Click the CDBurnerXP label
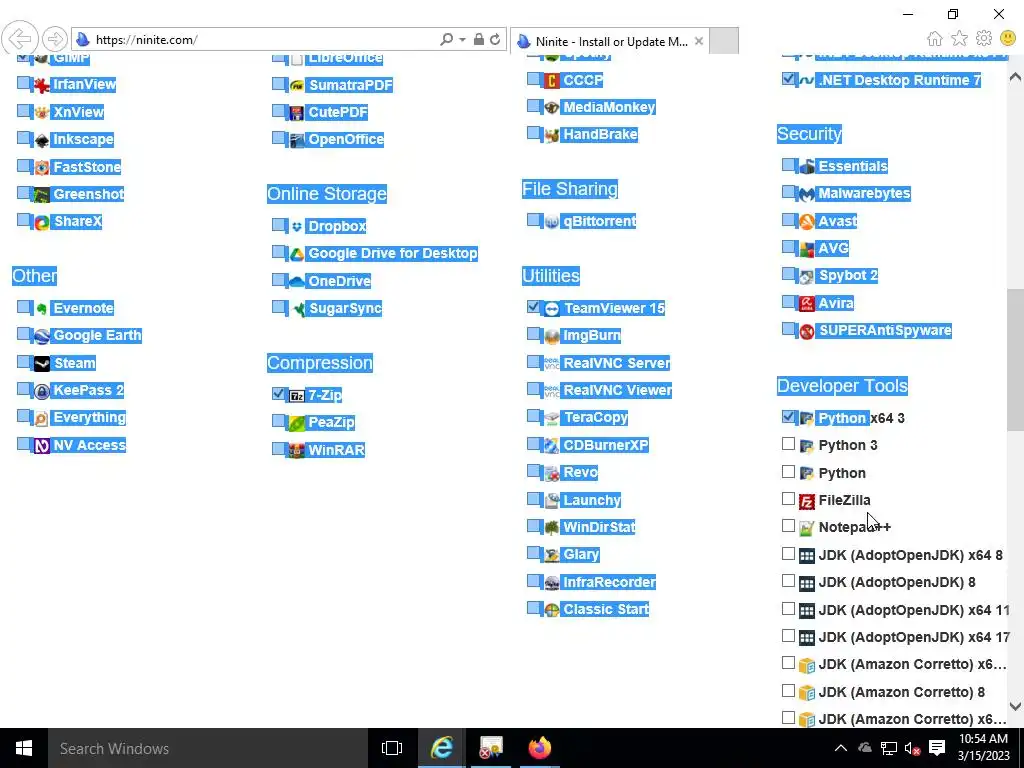The height and width of the screenshot is (768, 1024). (x=605, y=445)
